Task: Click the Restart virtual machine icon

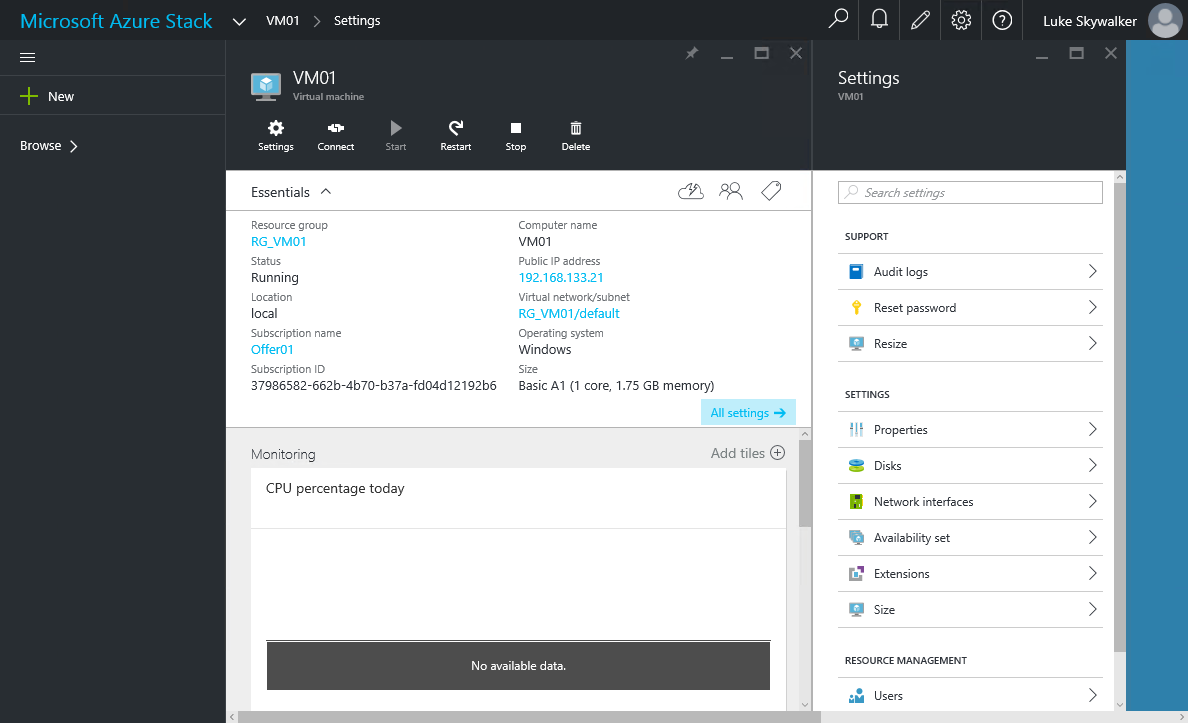Action: tap(455, 135)
